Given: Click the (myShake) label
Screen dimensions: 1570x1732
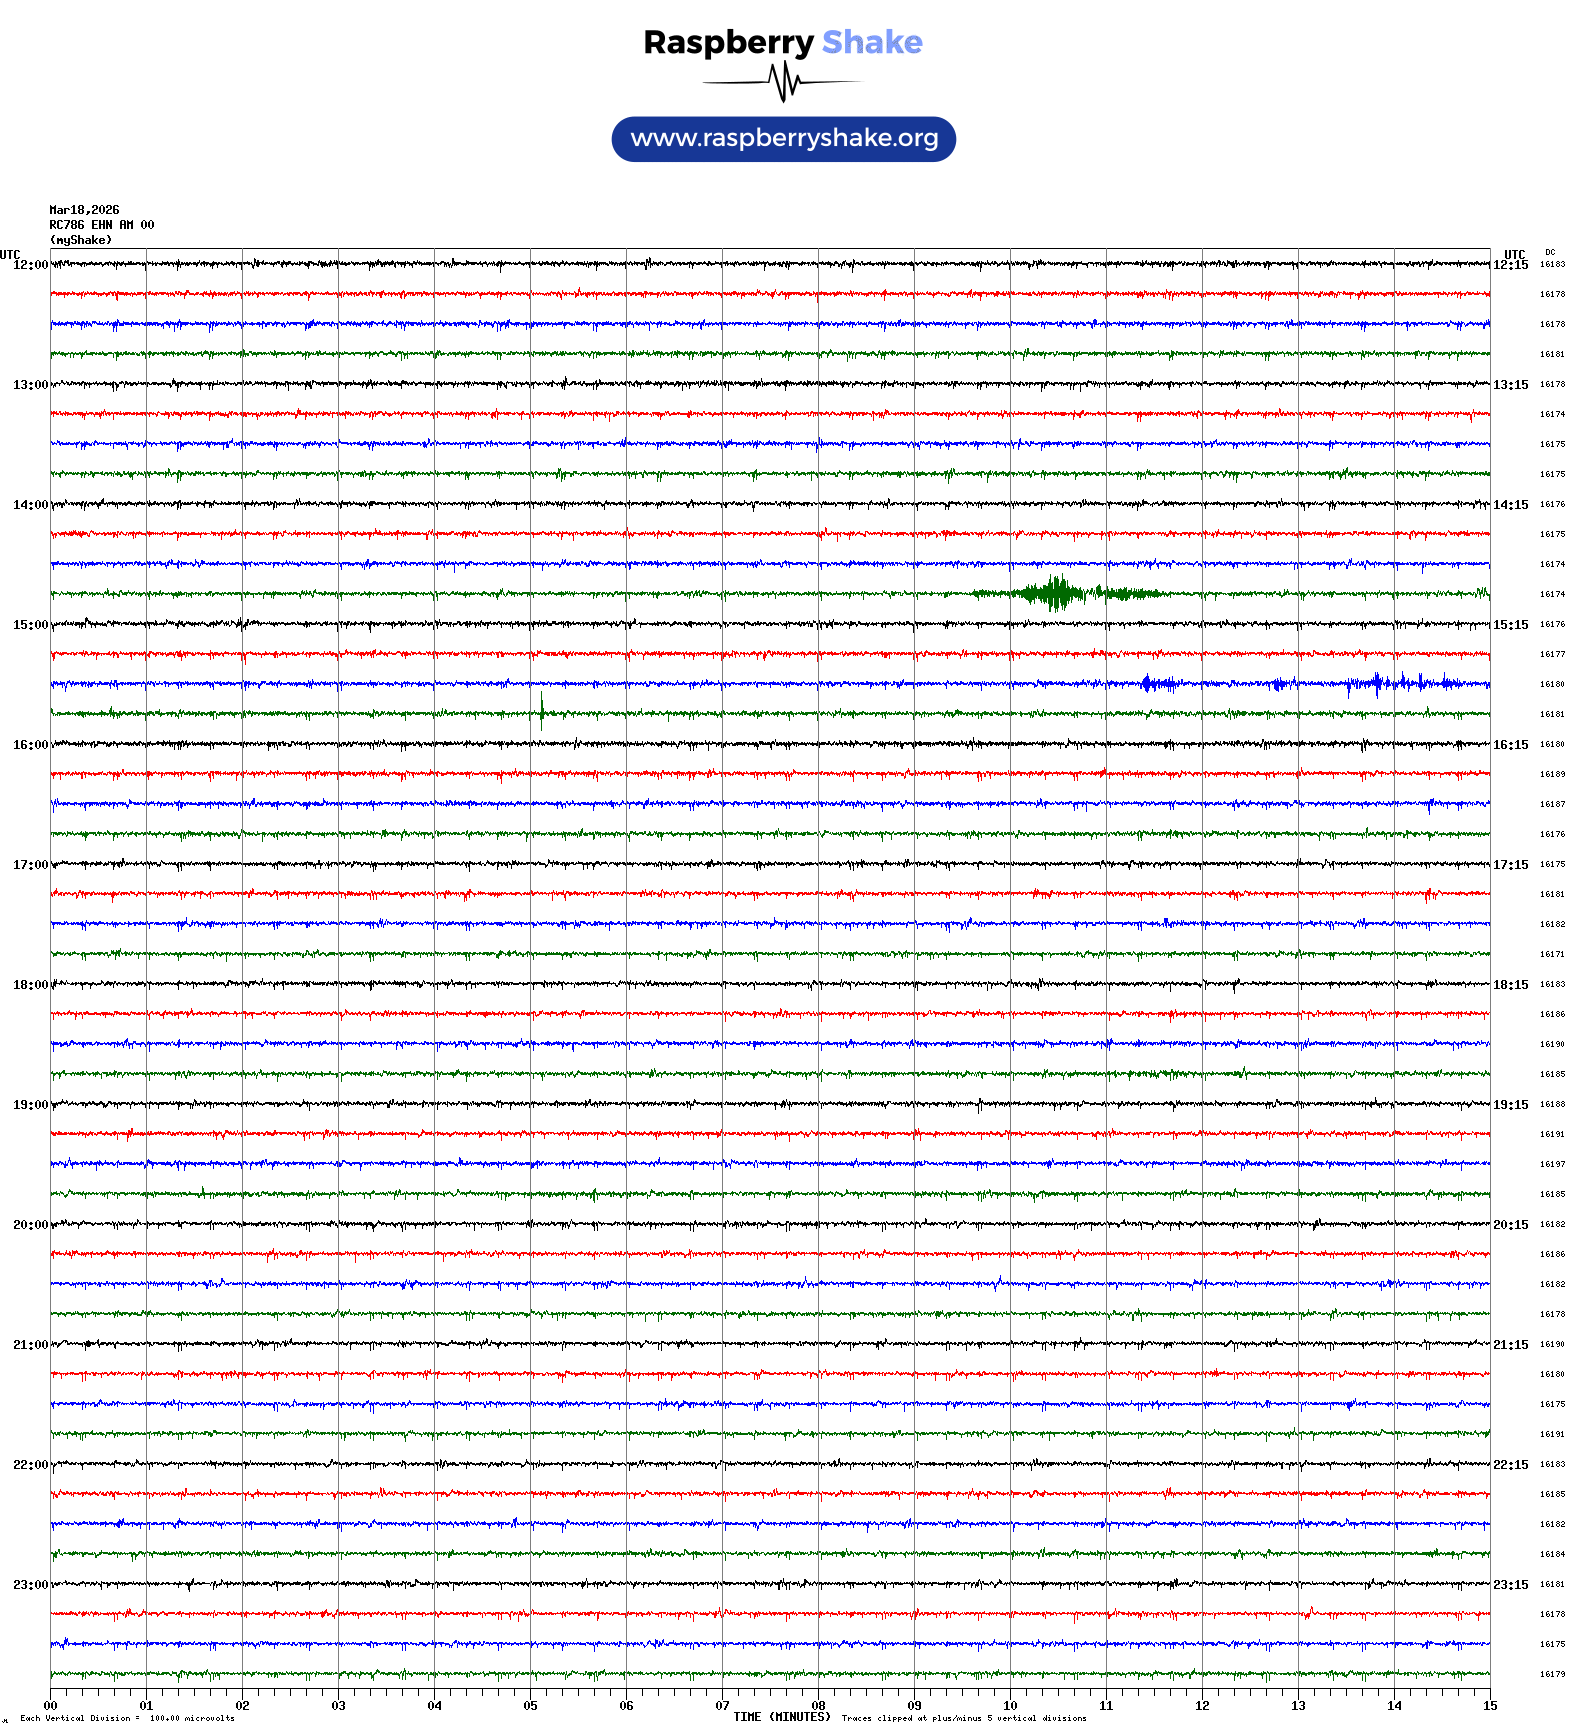Looking at the screenshot, I should point(80,240).
